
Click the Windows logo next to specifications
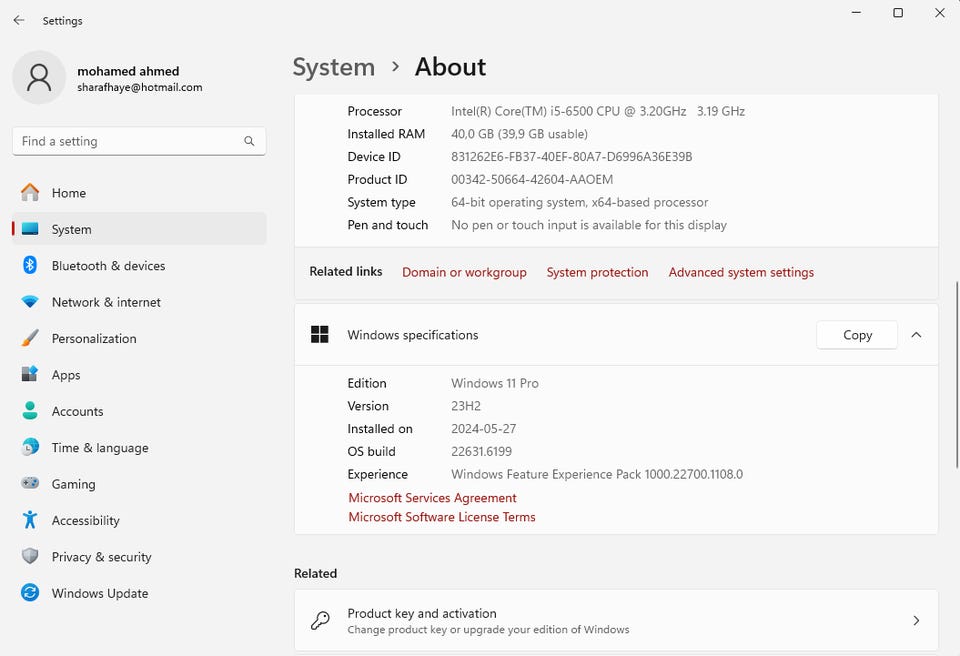click(x=320, y=334)
